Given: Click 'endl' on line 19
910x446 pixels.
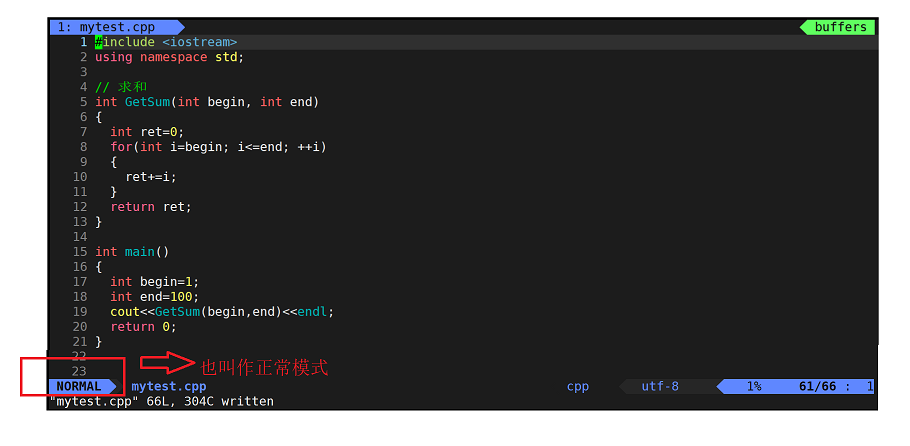Looking at the screenshot, I should pos(312,312).
